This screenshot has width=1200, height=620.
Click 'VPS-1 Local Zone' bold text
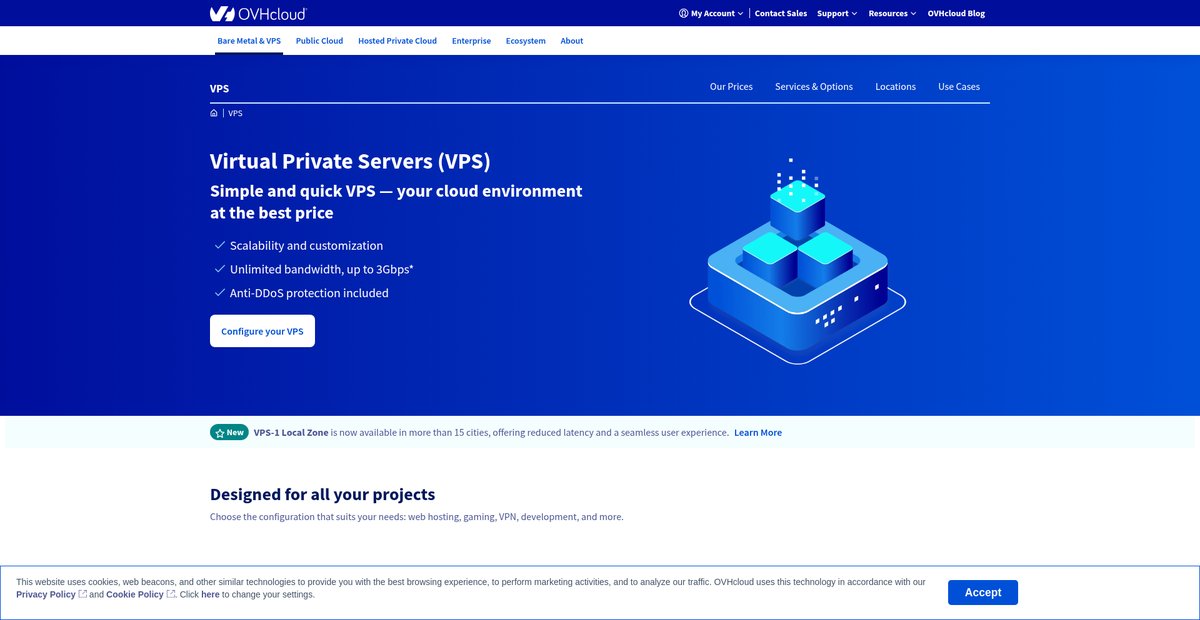291,433
